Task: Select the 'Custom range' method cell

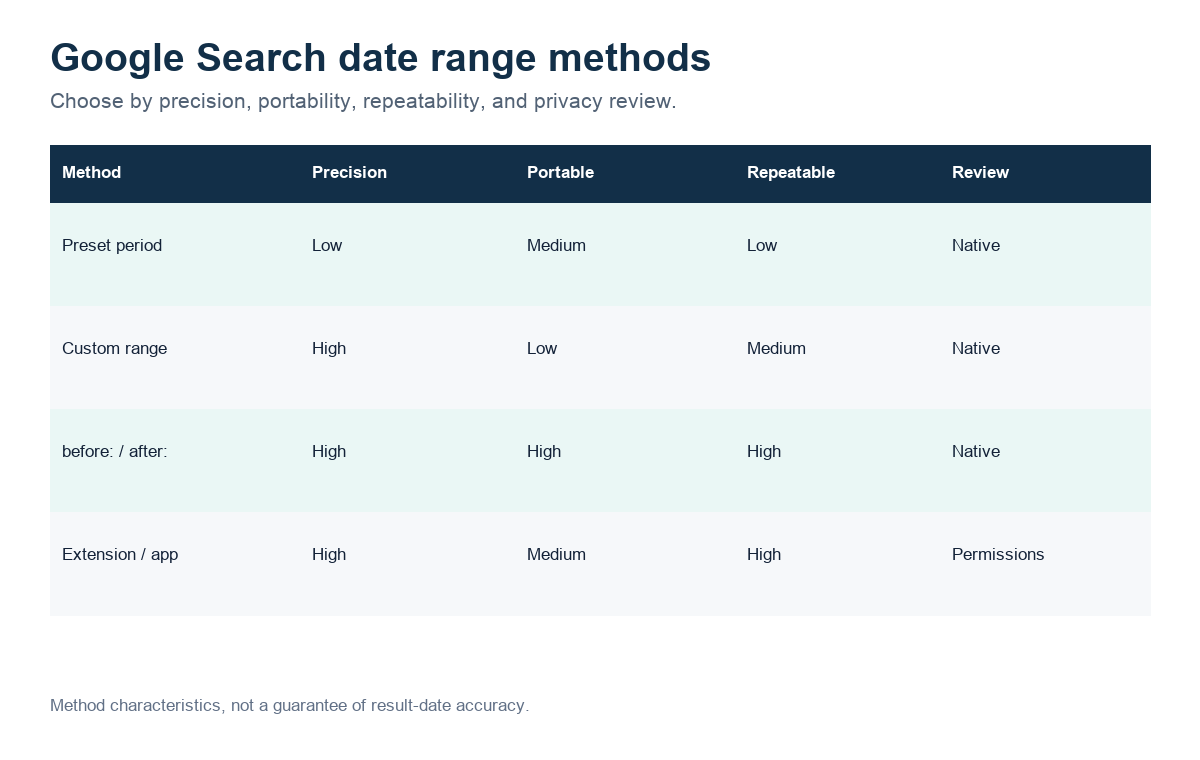Action: click(x=114, y=348)
